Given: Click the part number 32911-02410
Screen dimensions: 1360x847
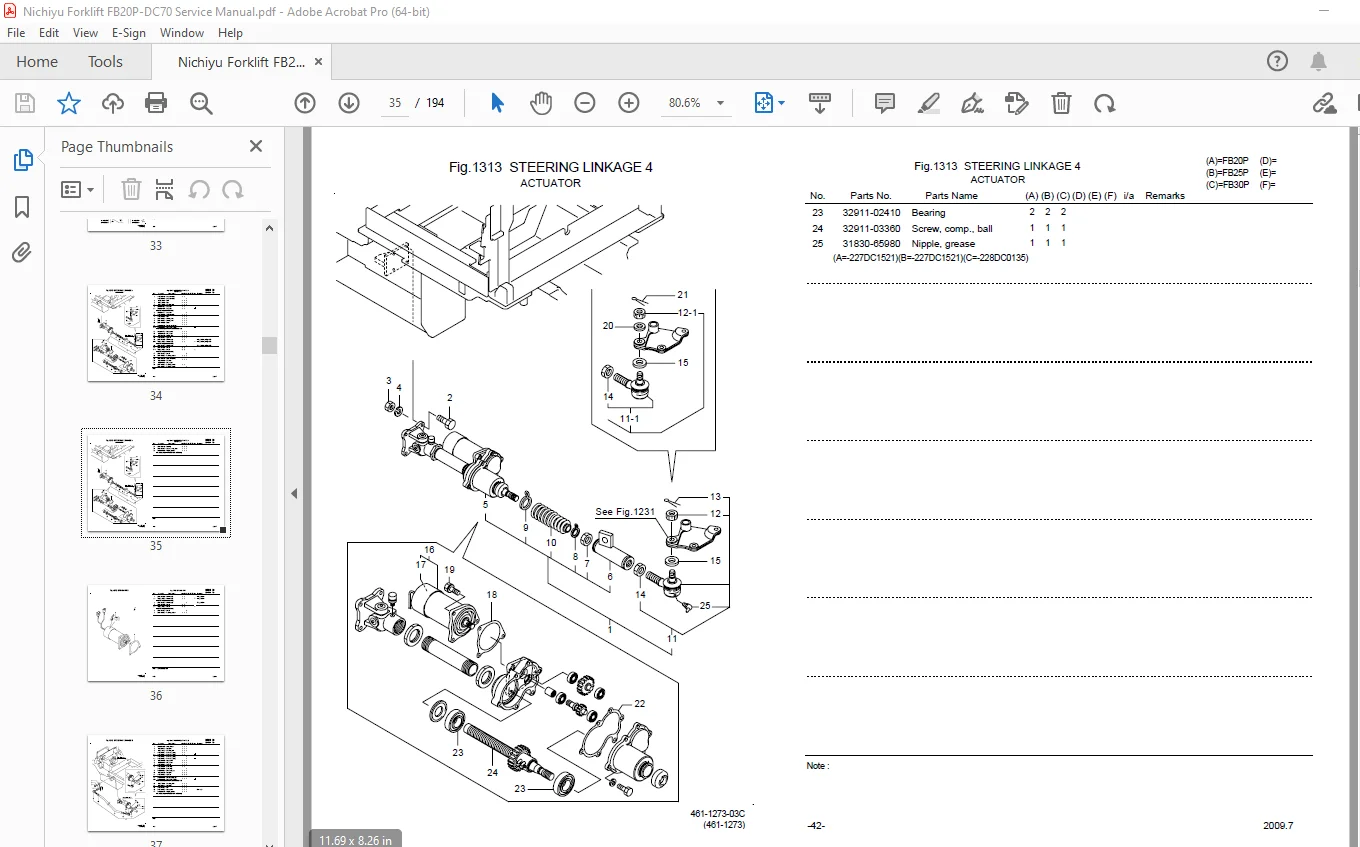Looking at the screenshot, I should [871, 213].
